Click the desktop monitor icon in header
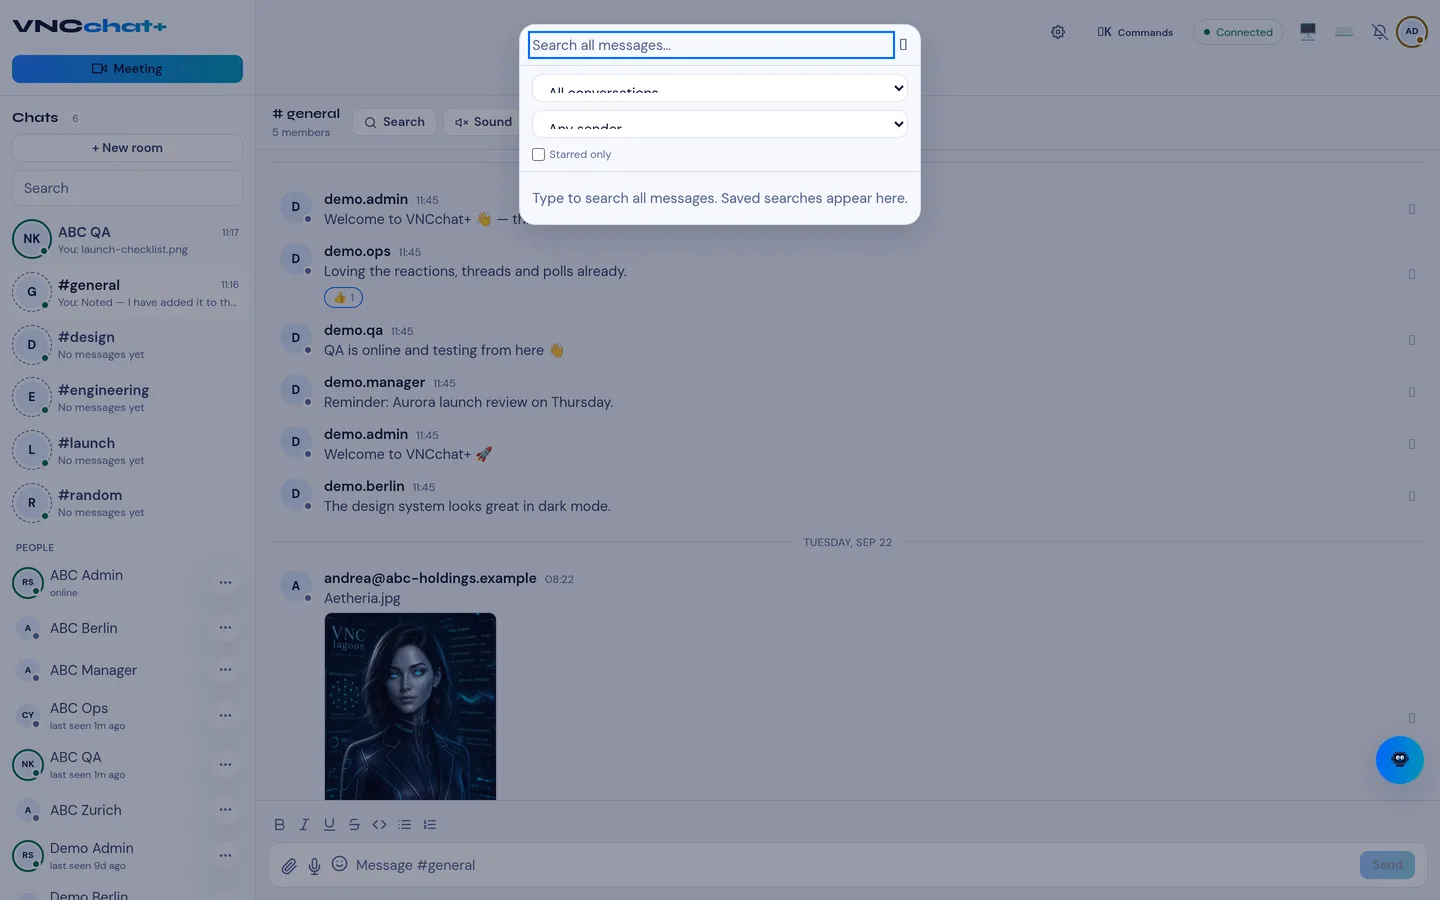1440x900 pixels. 1308,32
